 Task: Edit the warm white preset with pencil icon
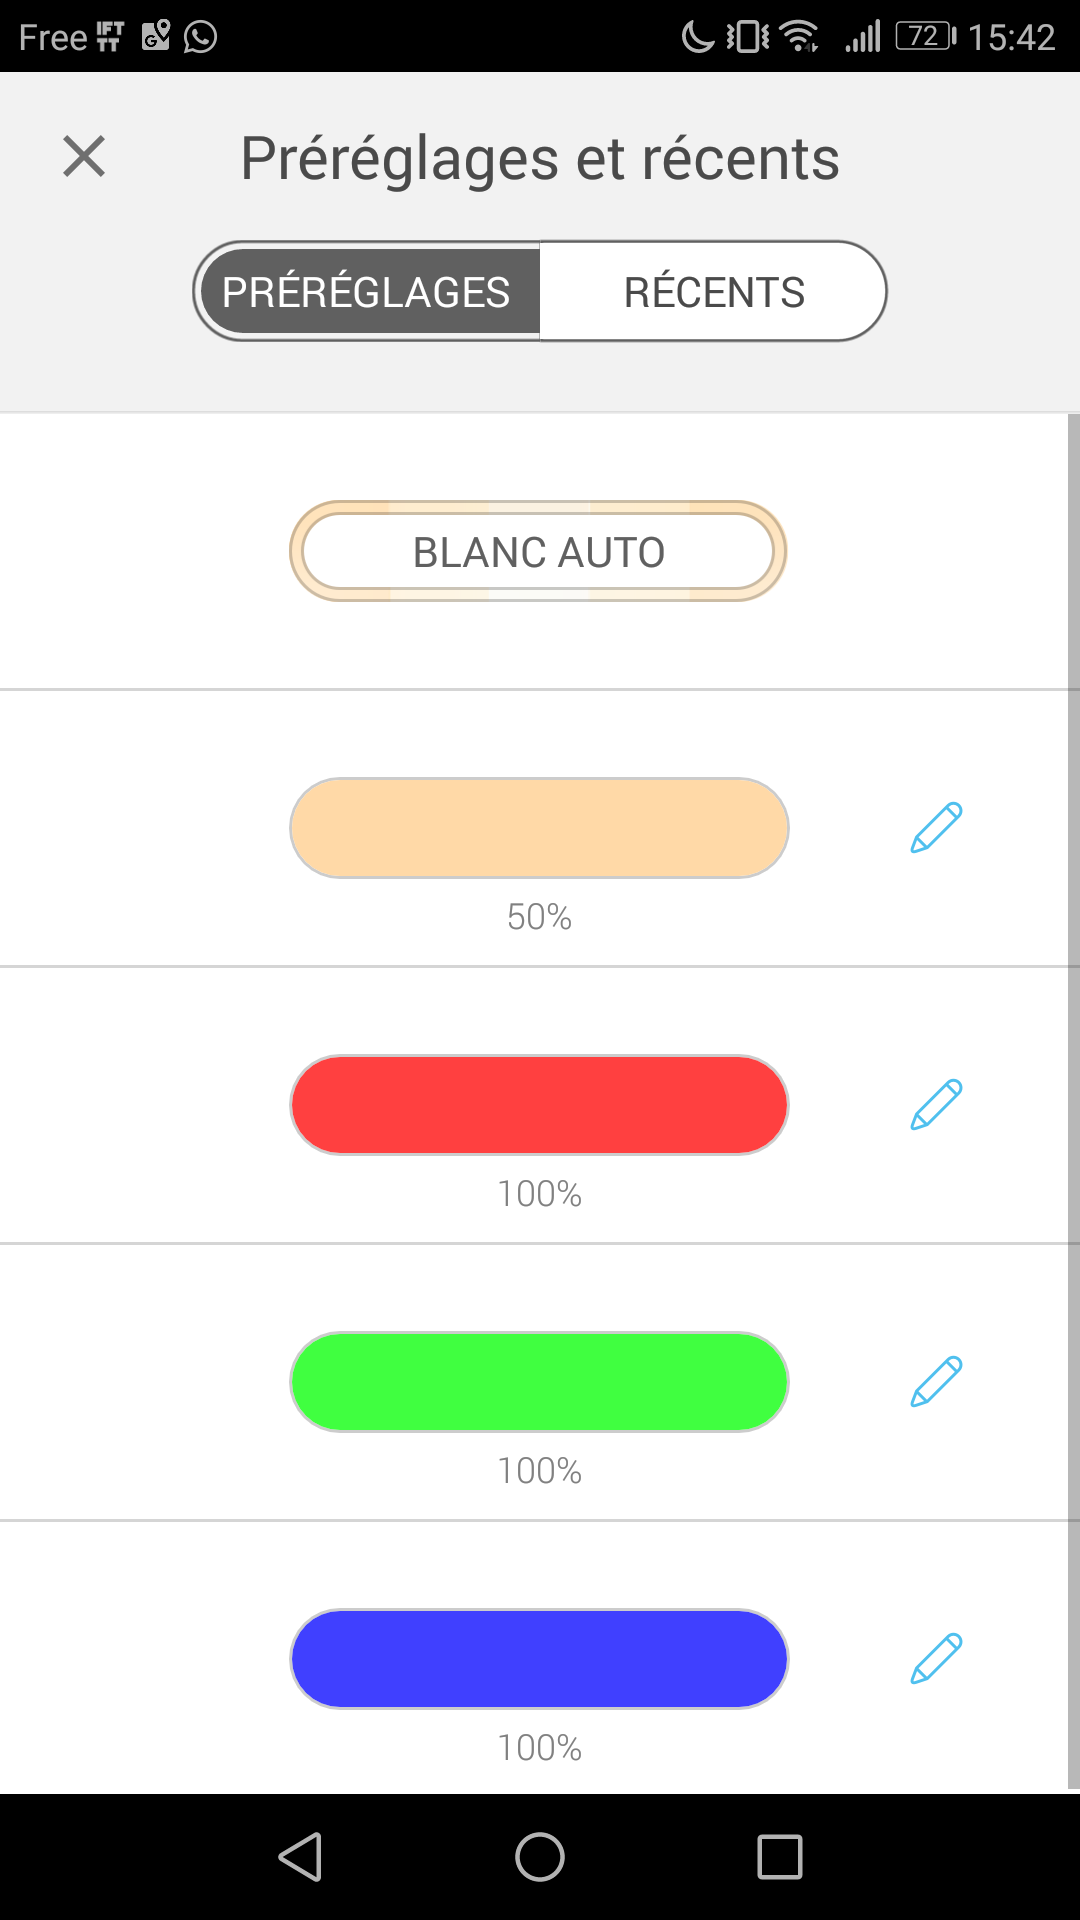936,828
